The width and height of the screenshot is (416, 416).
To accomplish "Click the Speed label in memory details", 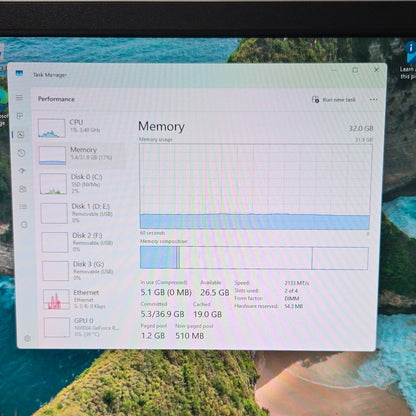I will click(x=242, y=283).
